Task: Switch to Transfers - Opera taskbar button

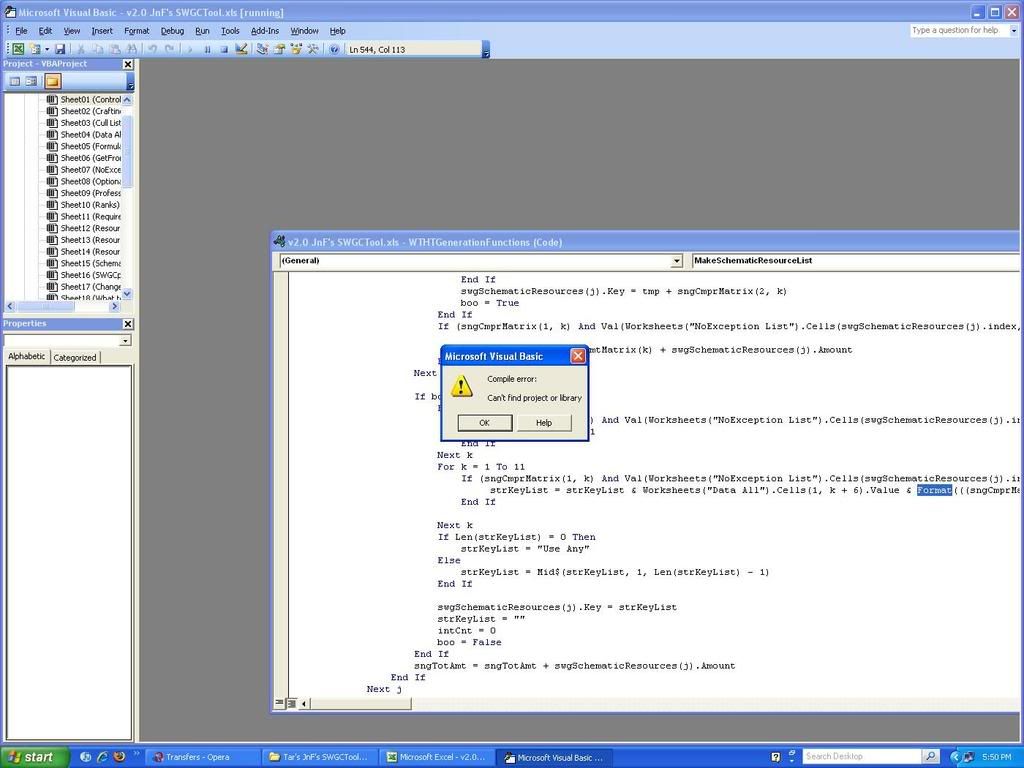Action: 203,758
